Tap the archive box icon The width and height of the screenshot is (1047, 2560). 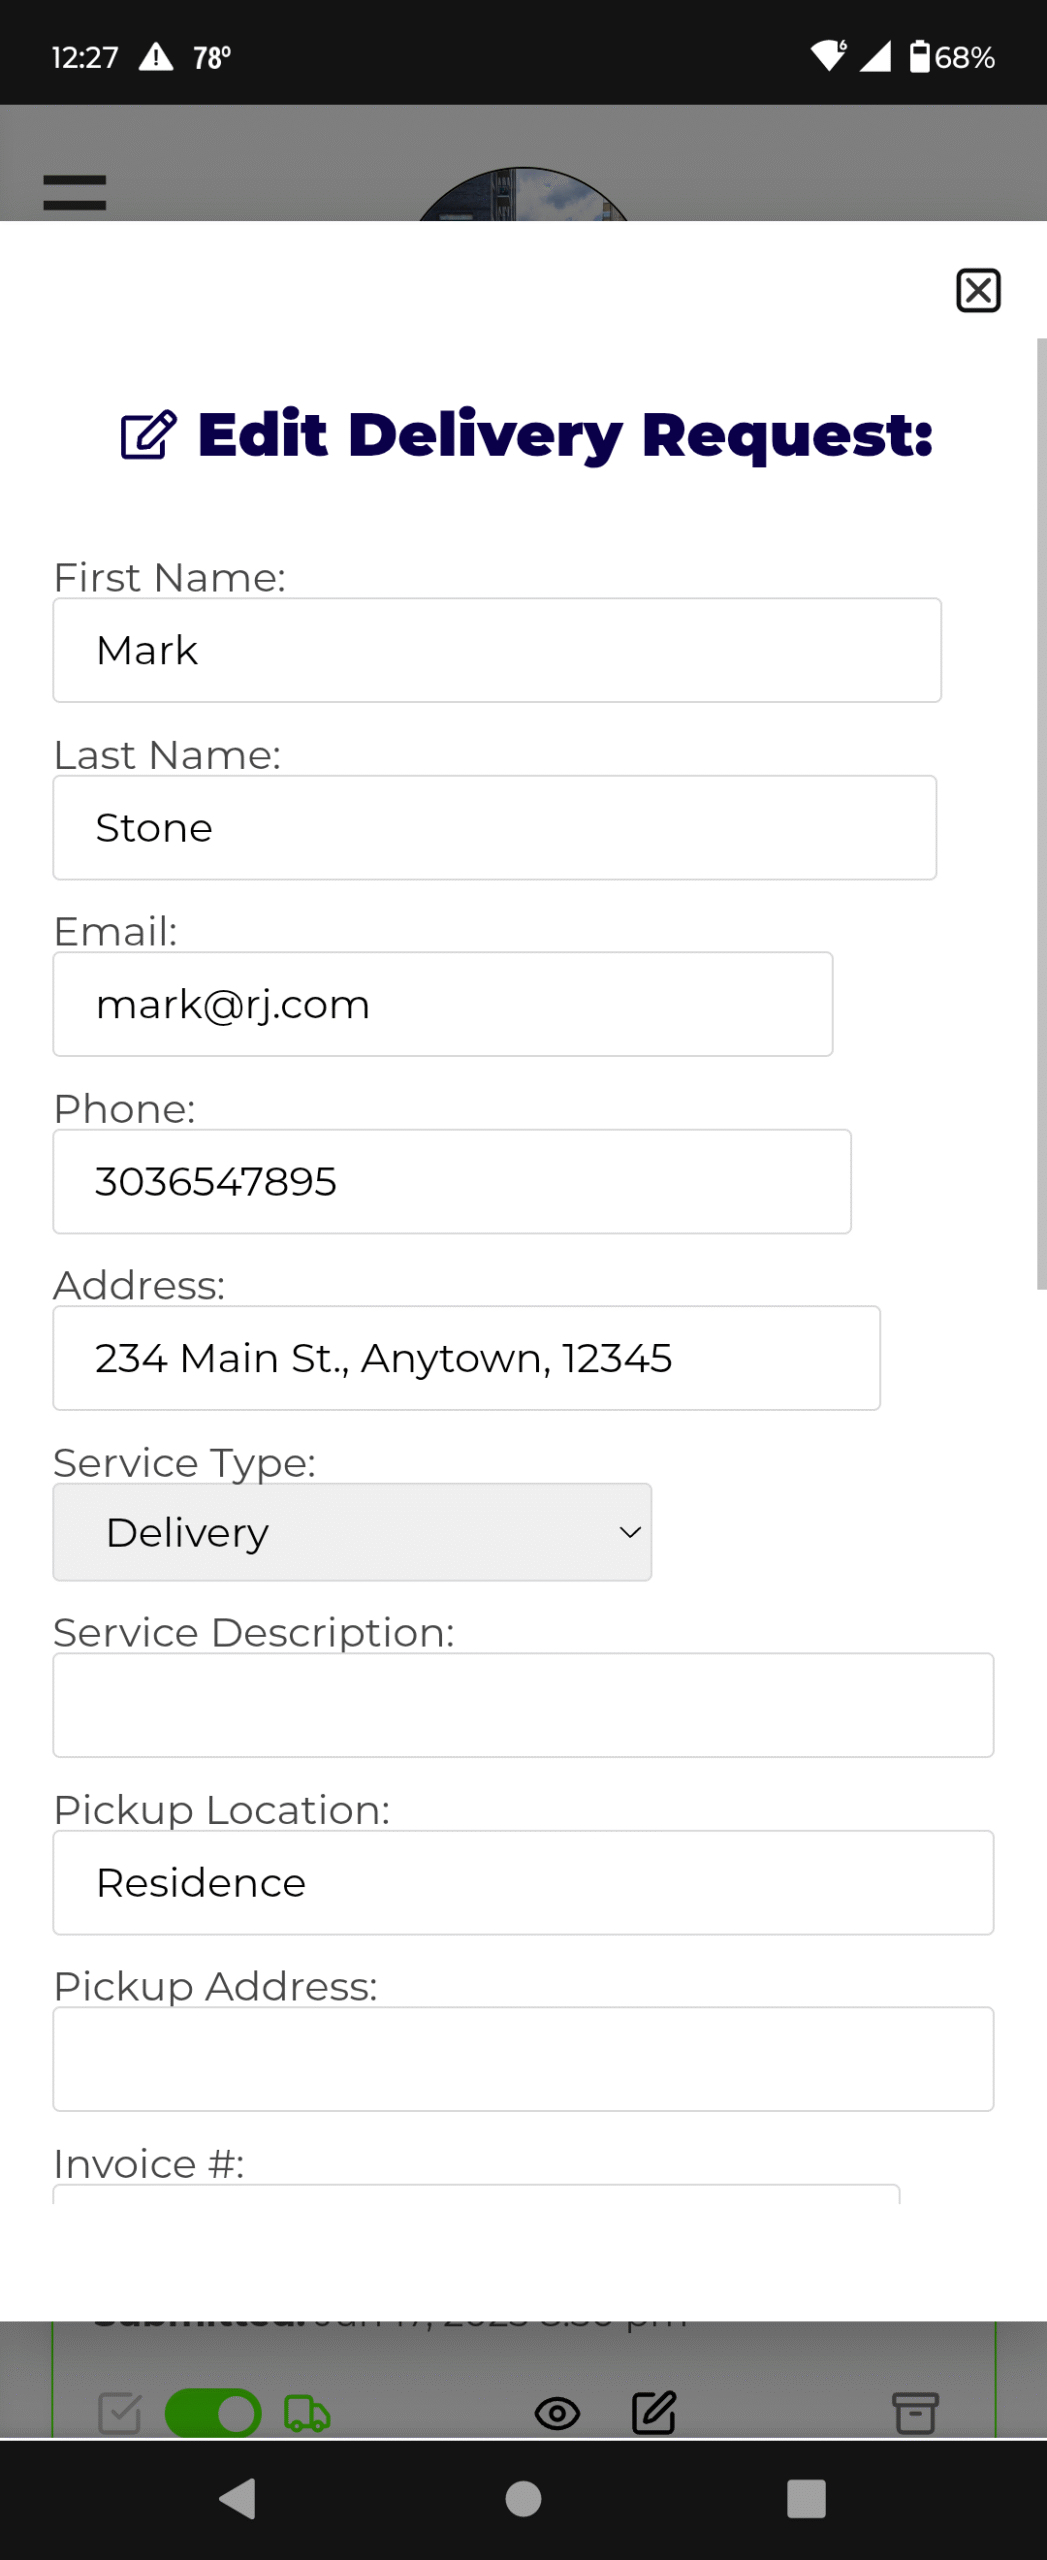(915, 2412)
